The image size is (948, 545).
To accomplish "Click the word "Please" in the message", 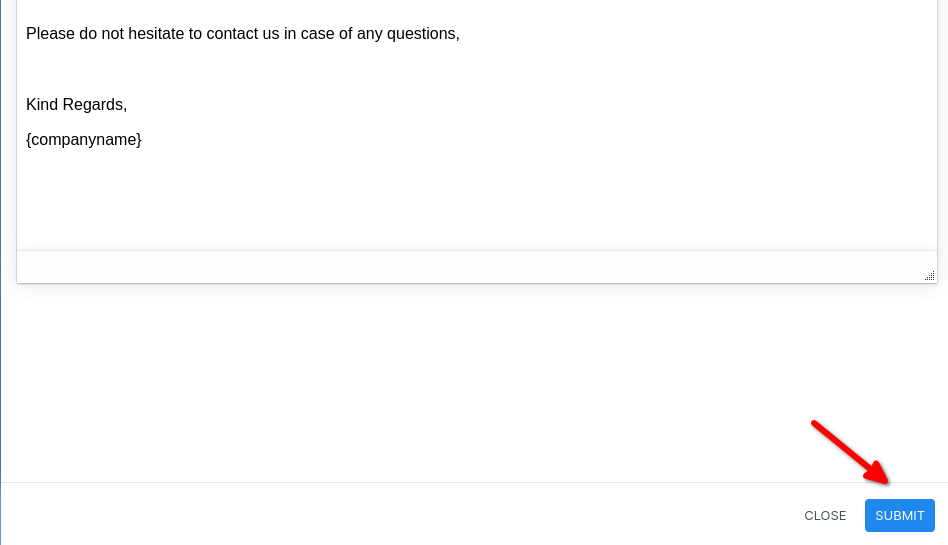I will coord(50,34).
